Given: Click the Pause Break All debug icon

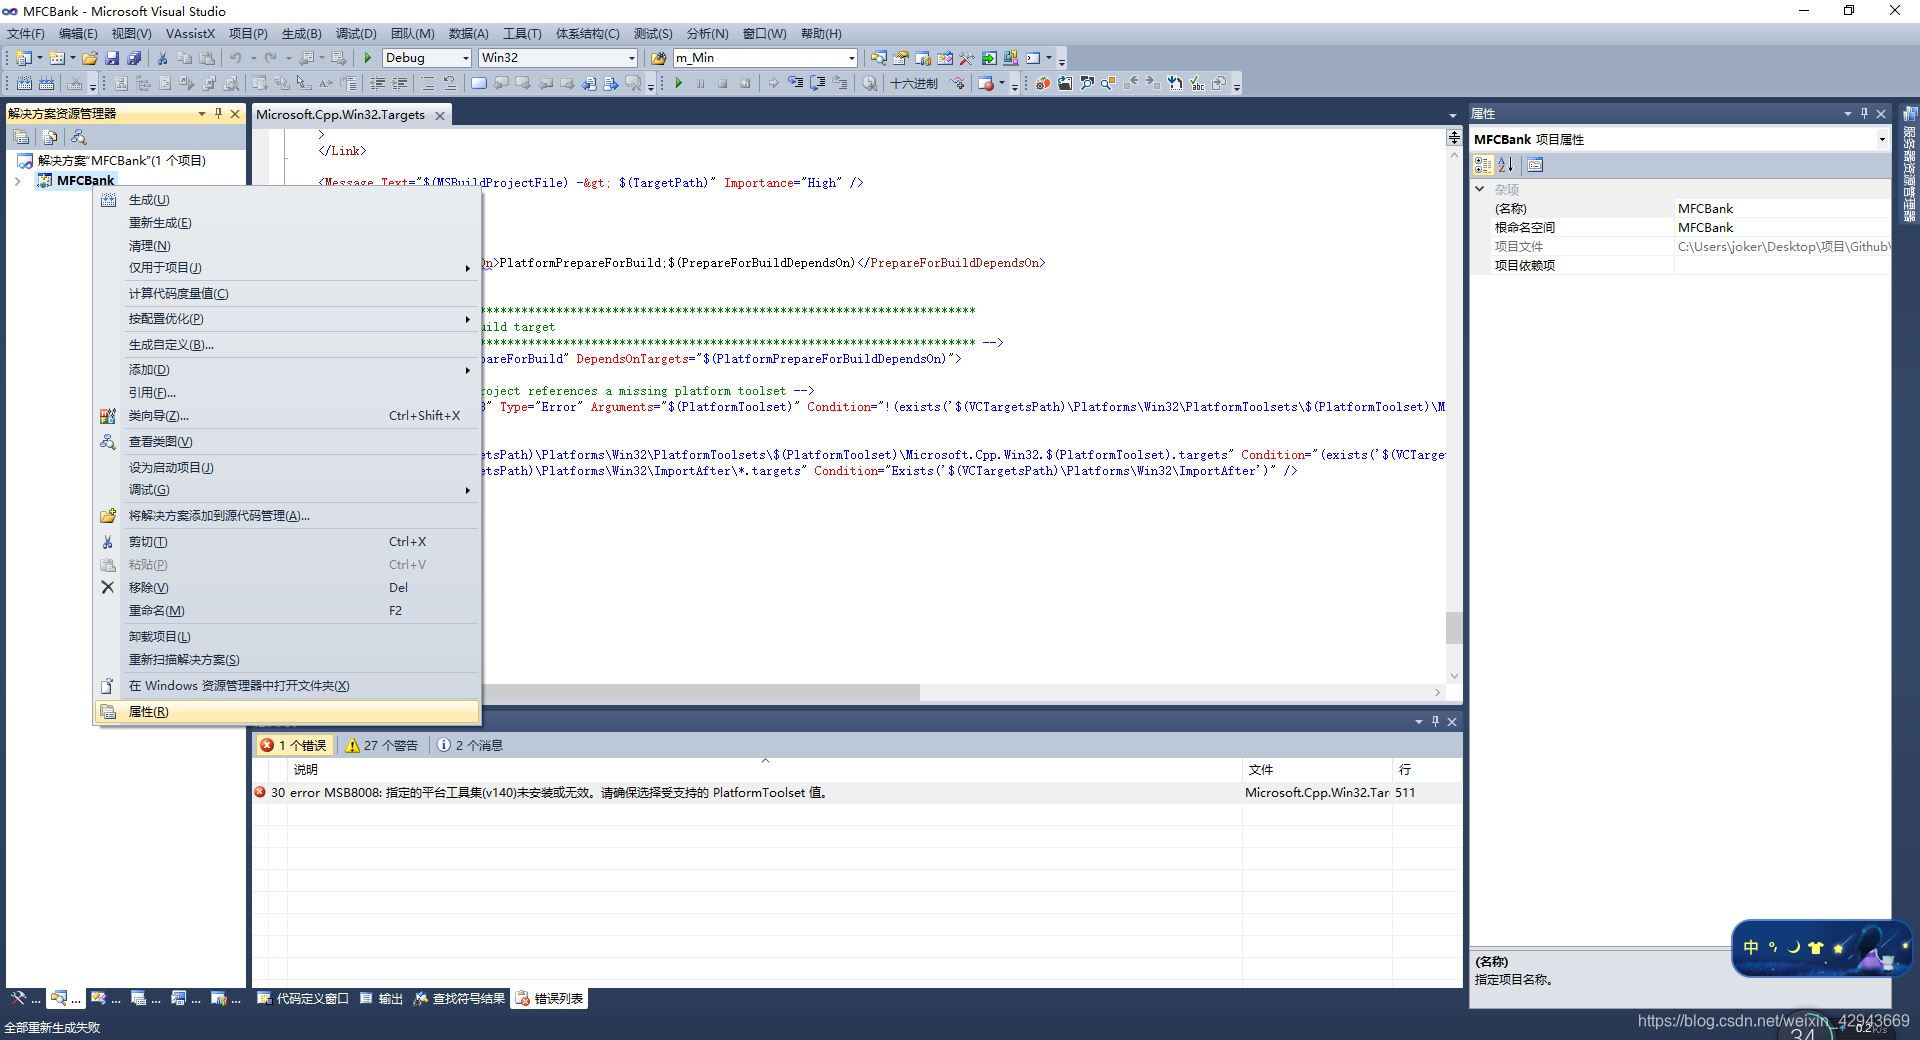Looking at the screenshot, I should [700, 83].
